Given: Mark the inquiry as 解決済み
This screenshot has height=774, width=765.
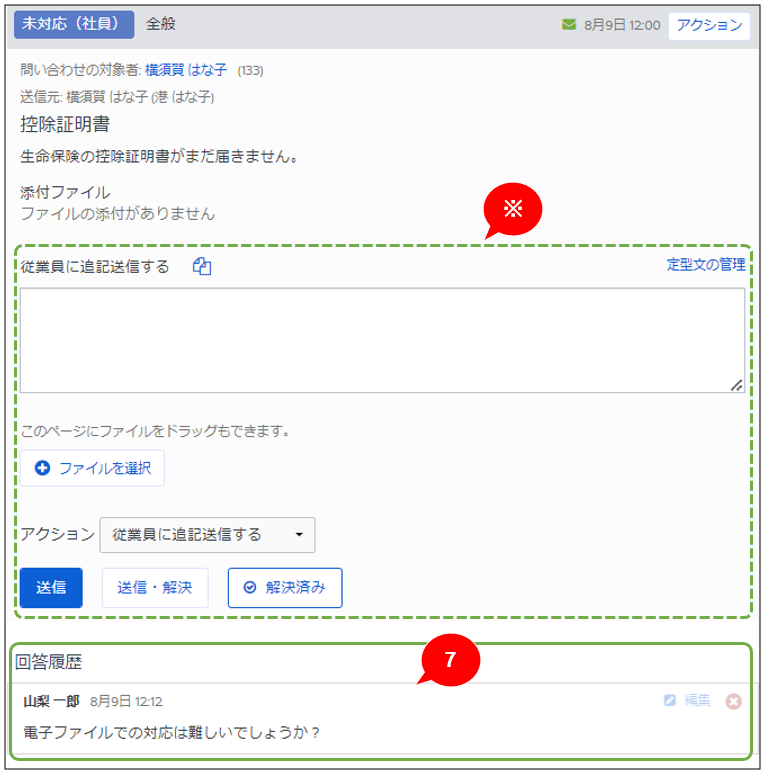Looking at the screenshot, I should (x=285, y=588).
